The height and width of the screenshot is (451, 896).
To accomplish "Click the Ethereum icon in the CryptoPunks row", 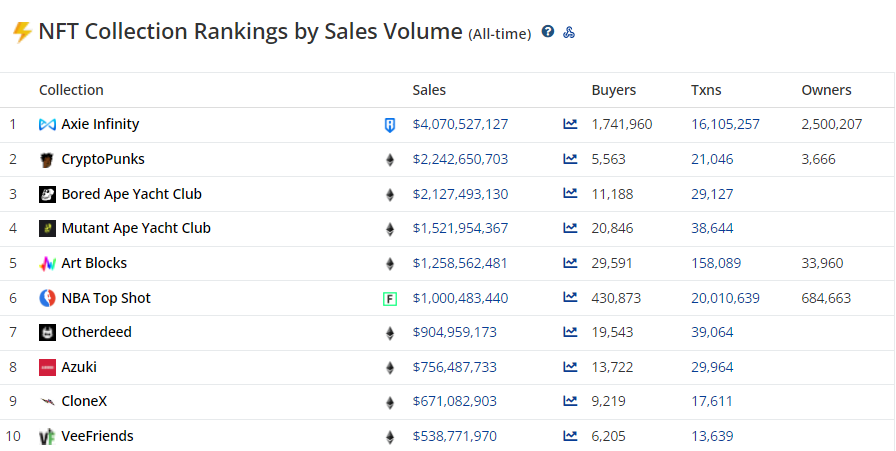I will click(x=390, y=160).
